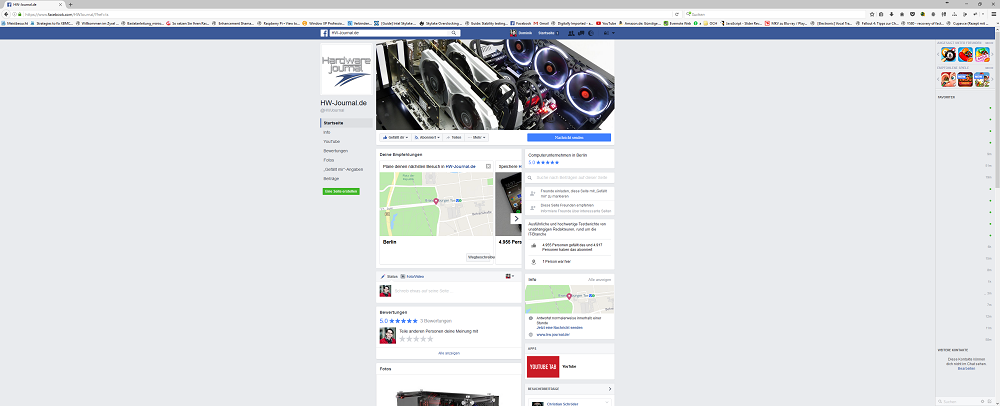Select Startseite in page sidebar
The width and height of the screenshot is (1000, 406).
[346, 123]
